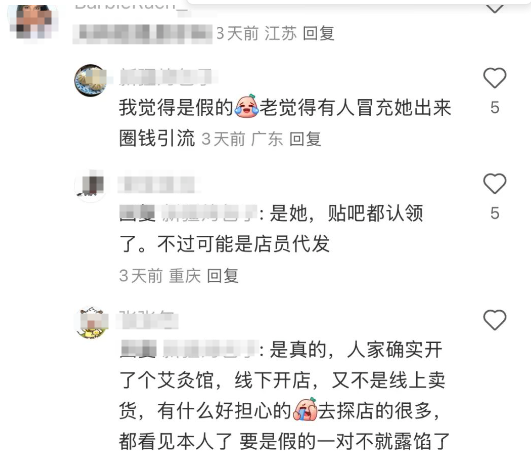The image size is (531, 471).
Task: Open the blurred username above 是她 reply
Action: pyautogui.click(x=157, y=185)
